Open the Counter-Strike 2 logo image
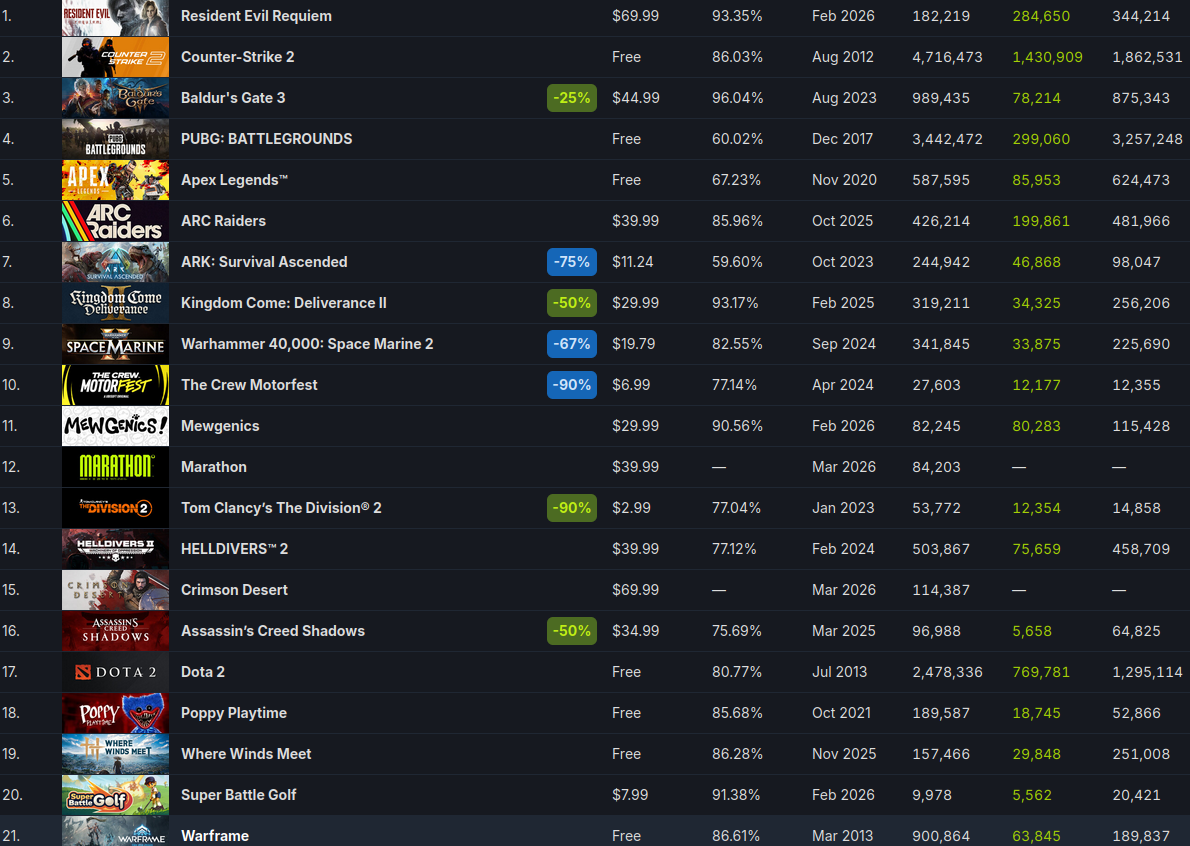The width and height of the screenshot is (1190, 846). (x=115, y=57)
